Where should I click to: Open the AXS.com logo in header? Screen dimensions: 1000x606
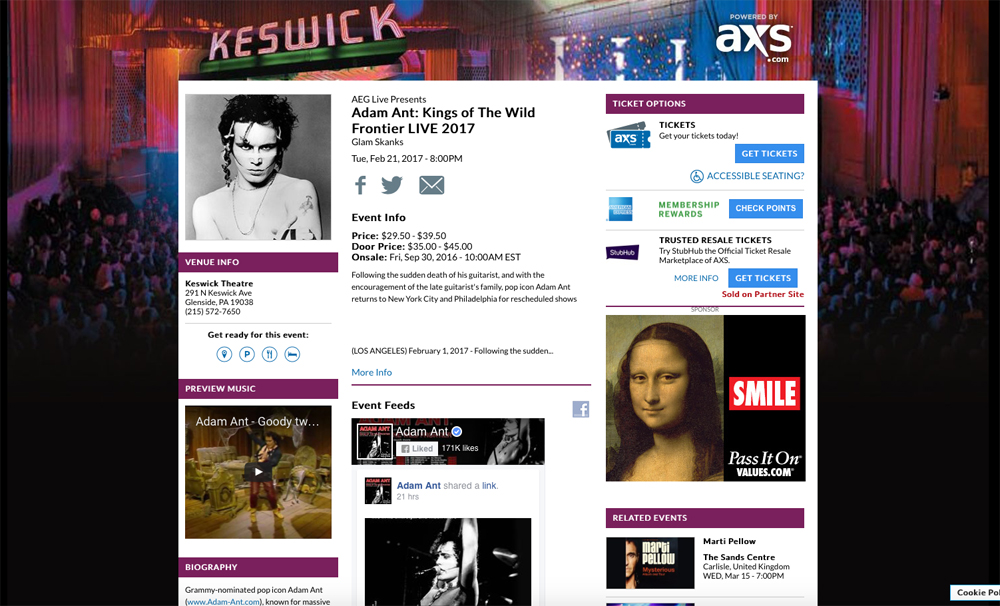(753, 40)
